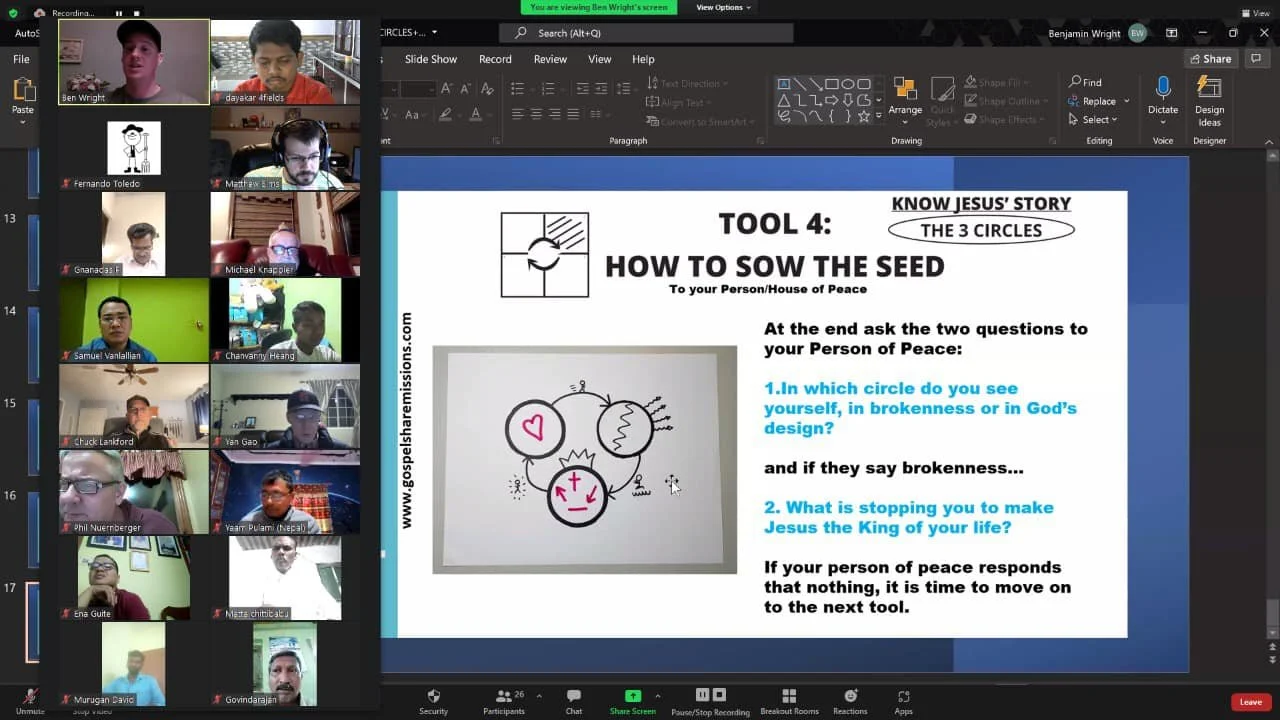
Task: Click Find in PowerPoint's Editing group
Action: (x=1086, y=82)
